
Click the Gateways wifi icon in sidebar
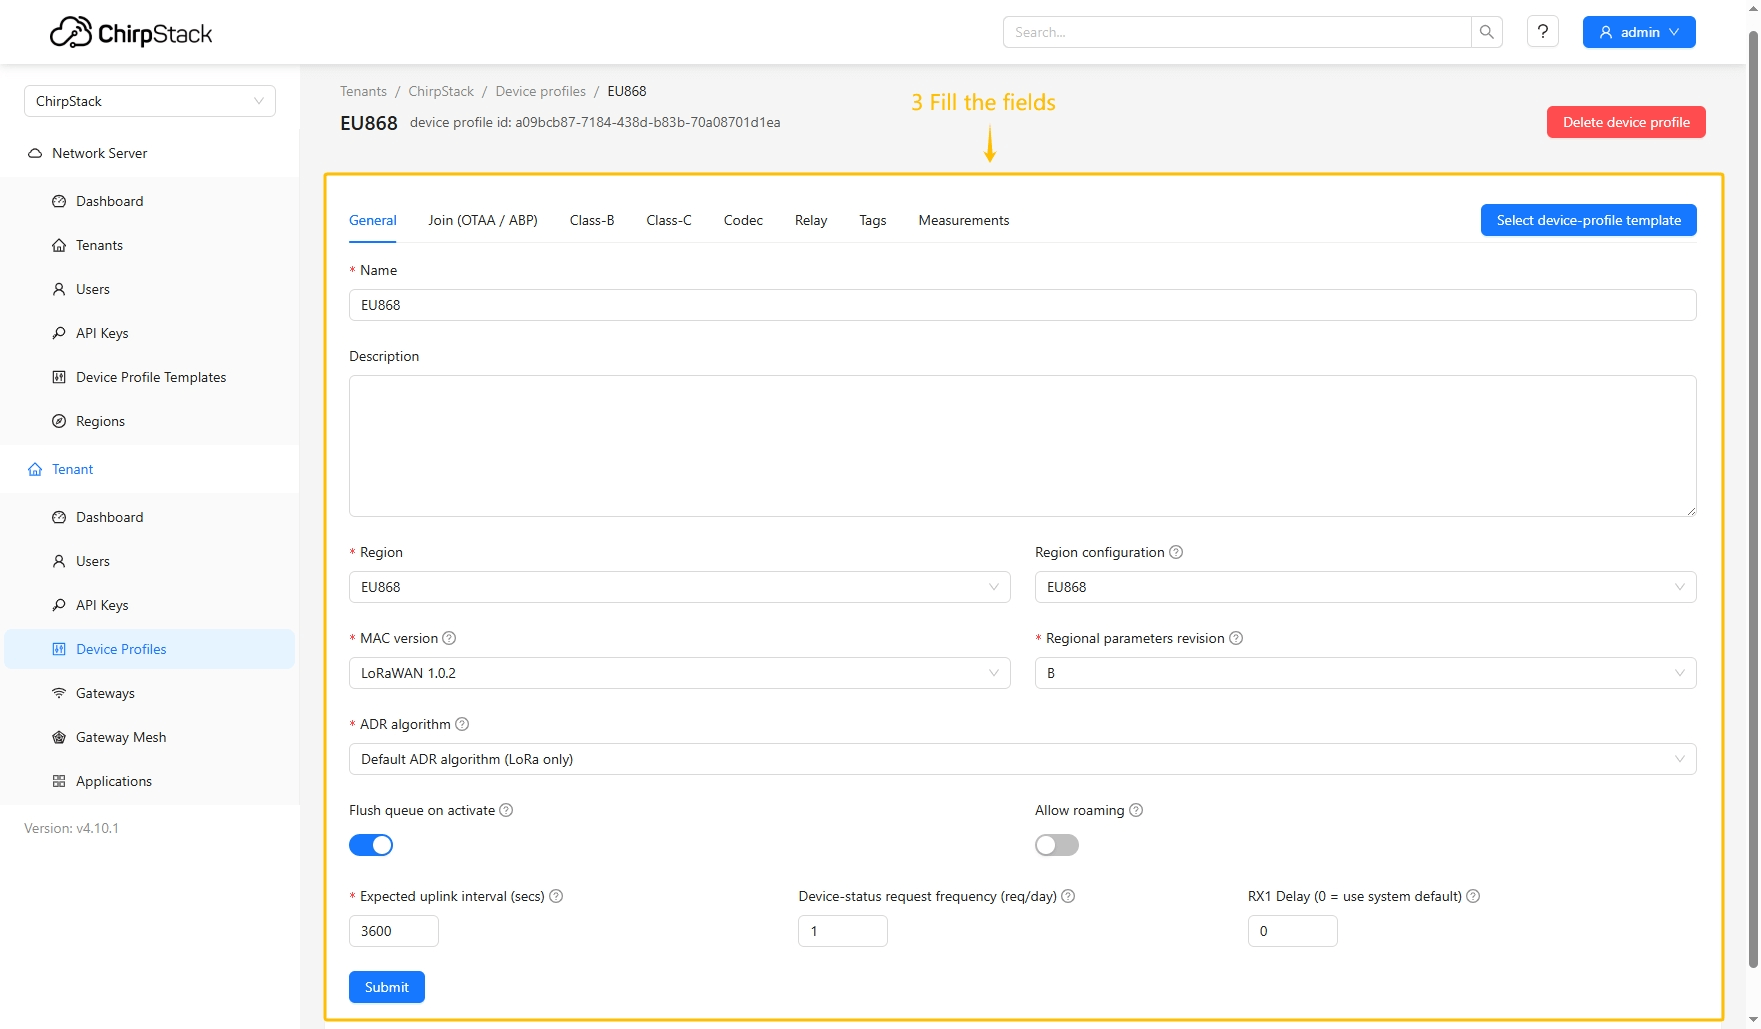click(59, 693)
